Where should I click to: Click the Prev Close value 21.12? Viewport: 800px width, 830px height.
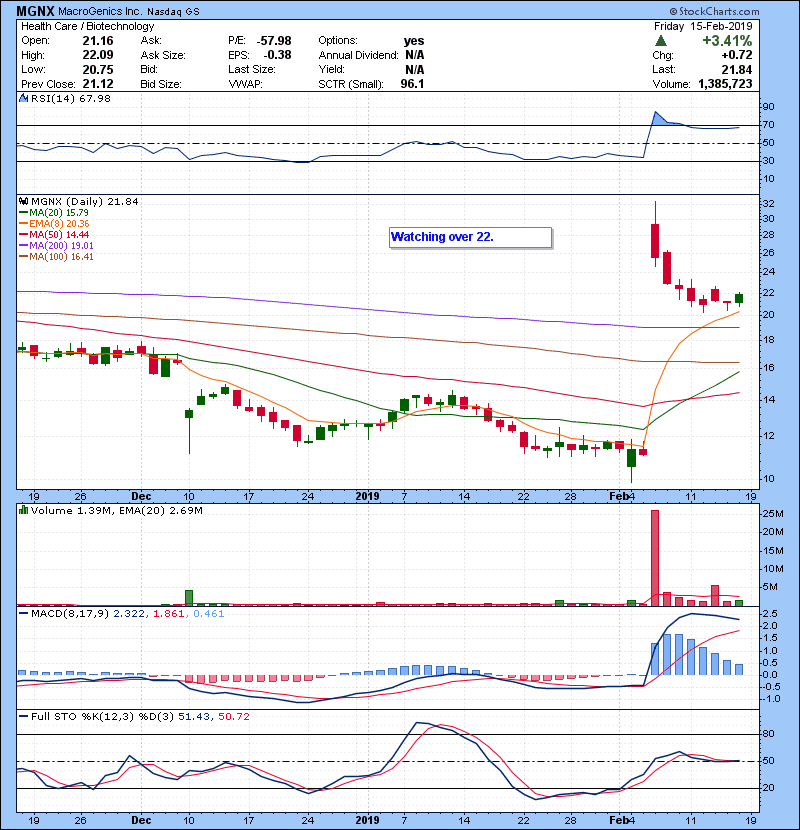(x=98, y=84)
